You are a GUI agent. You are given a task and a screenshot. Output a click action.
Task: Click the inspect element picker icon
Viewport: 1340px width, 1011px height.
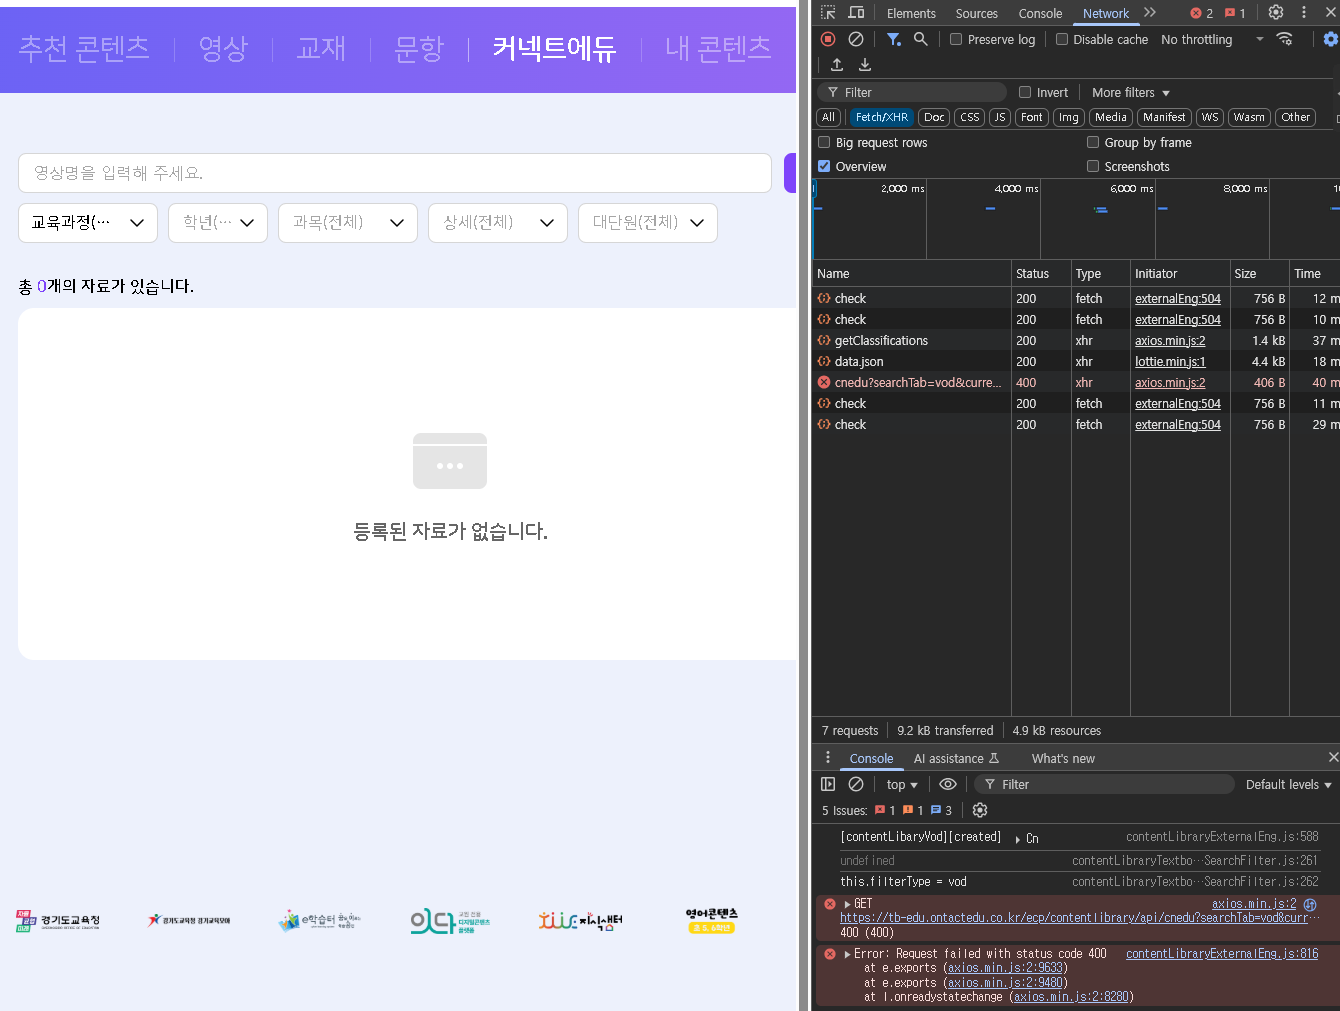(x=828, y=13)
